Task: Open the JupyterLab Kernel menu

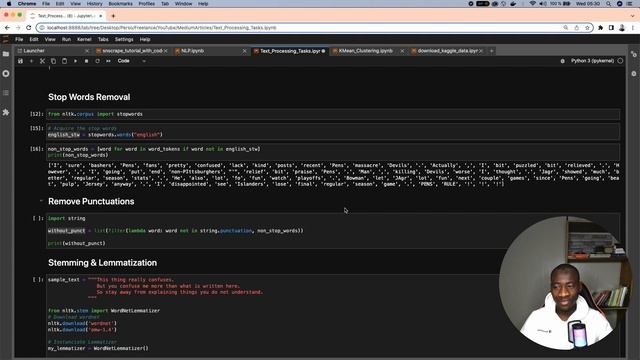Action: click(84, 40)
